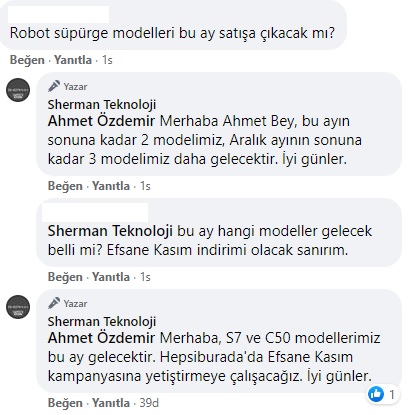Like the robot süpürge question comment
Image resolution: width=412 pixels, height=415 pixels.
point(27,60)
